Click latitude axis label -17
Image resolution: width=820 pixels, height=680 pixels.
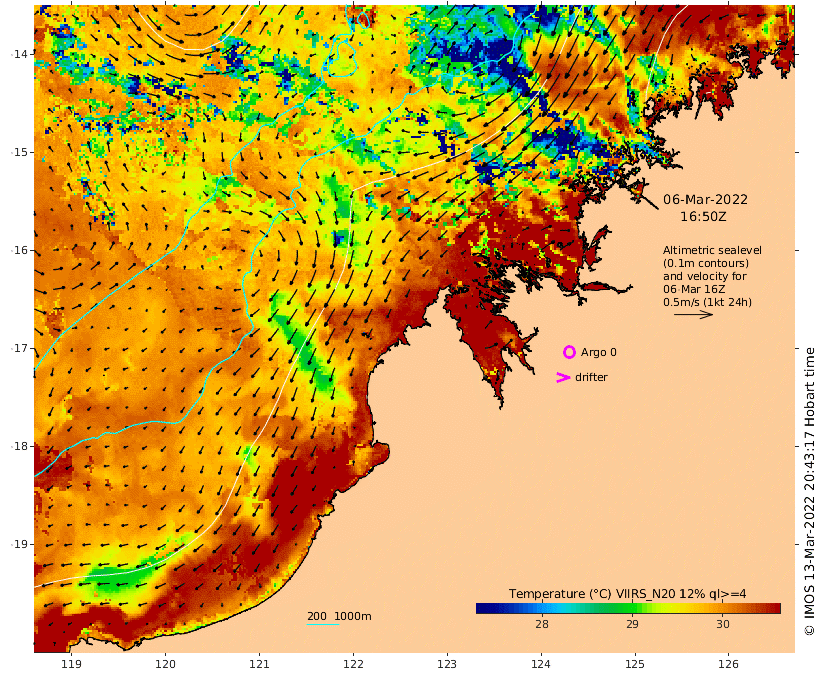click(x=19, y=348)
